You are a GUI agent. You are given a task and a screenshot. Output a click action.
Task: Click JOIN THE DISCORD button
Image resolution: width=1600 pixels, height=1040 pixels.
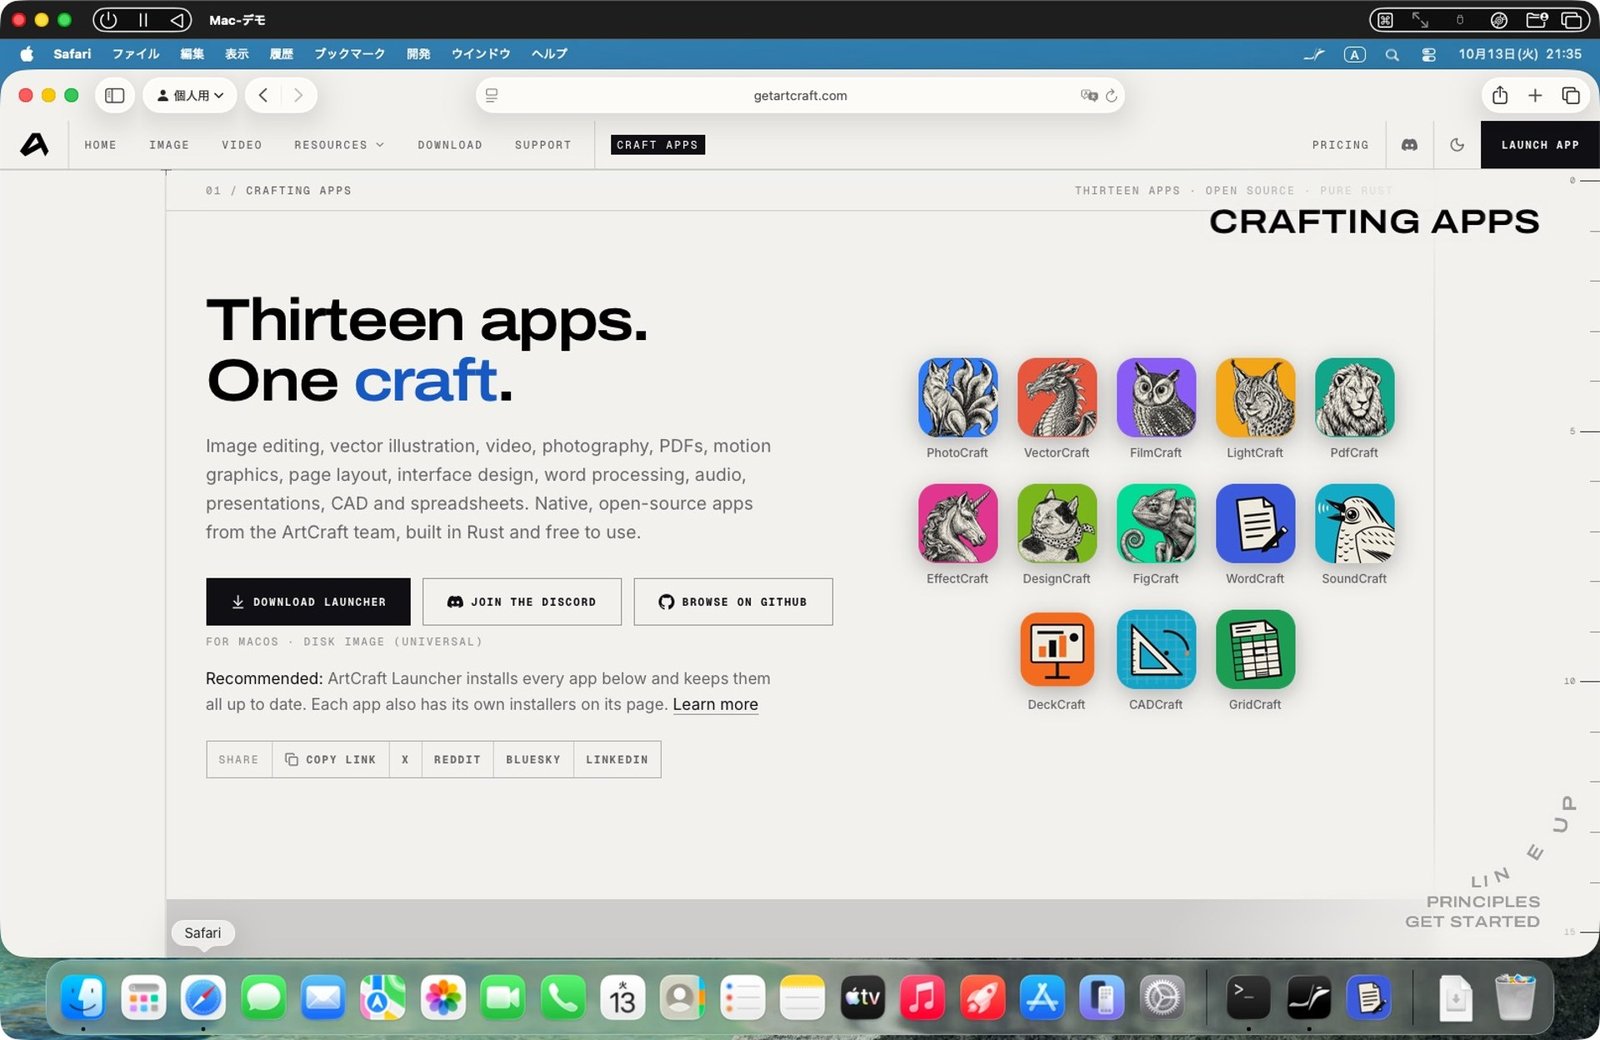click(x=522, y=602)
